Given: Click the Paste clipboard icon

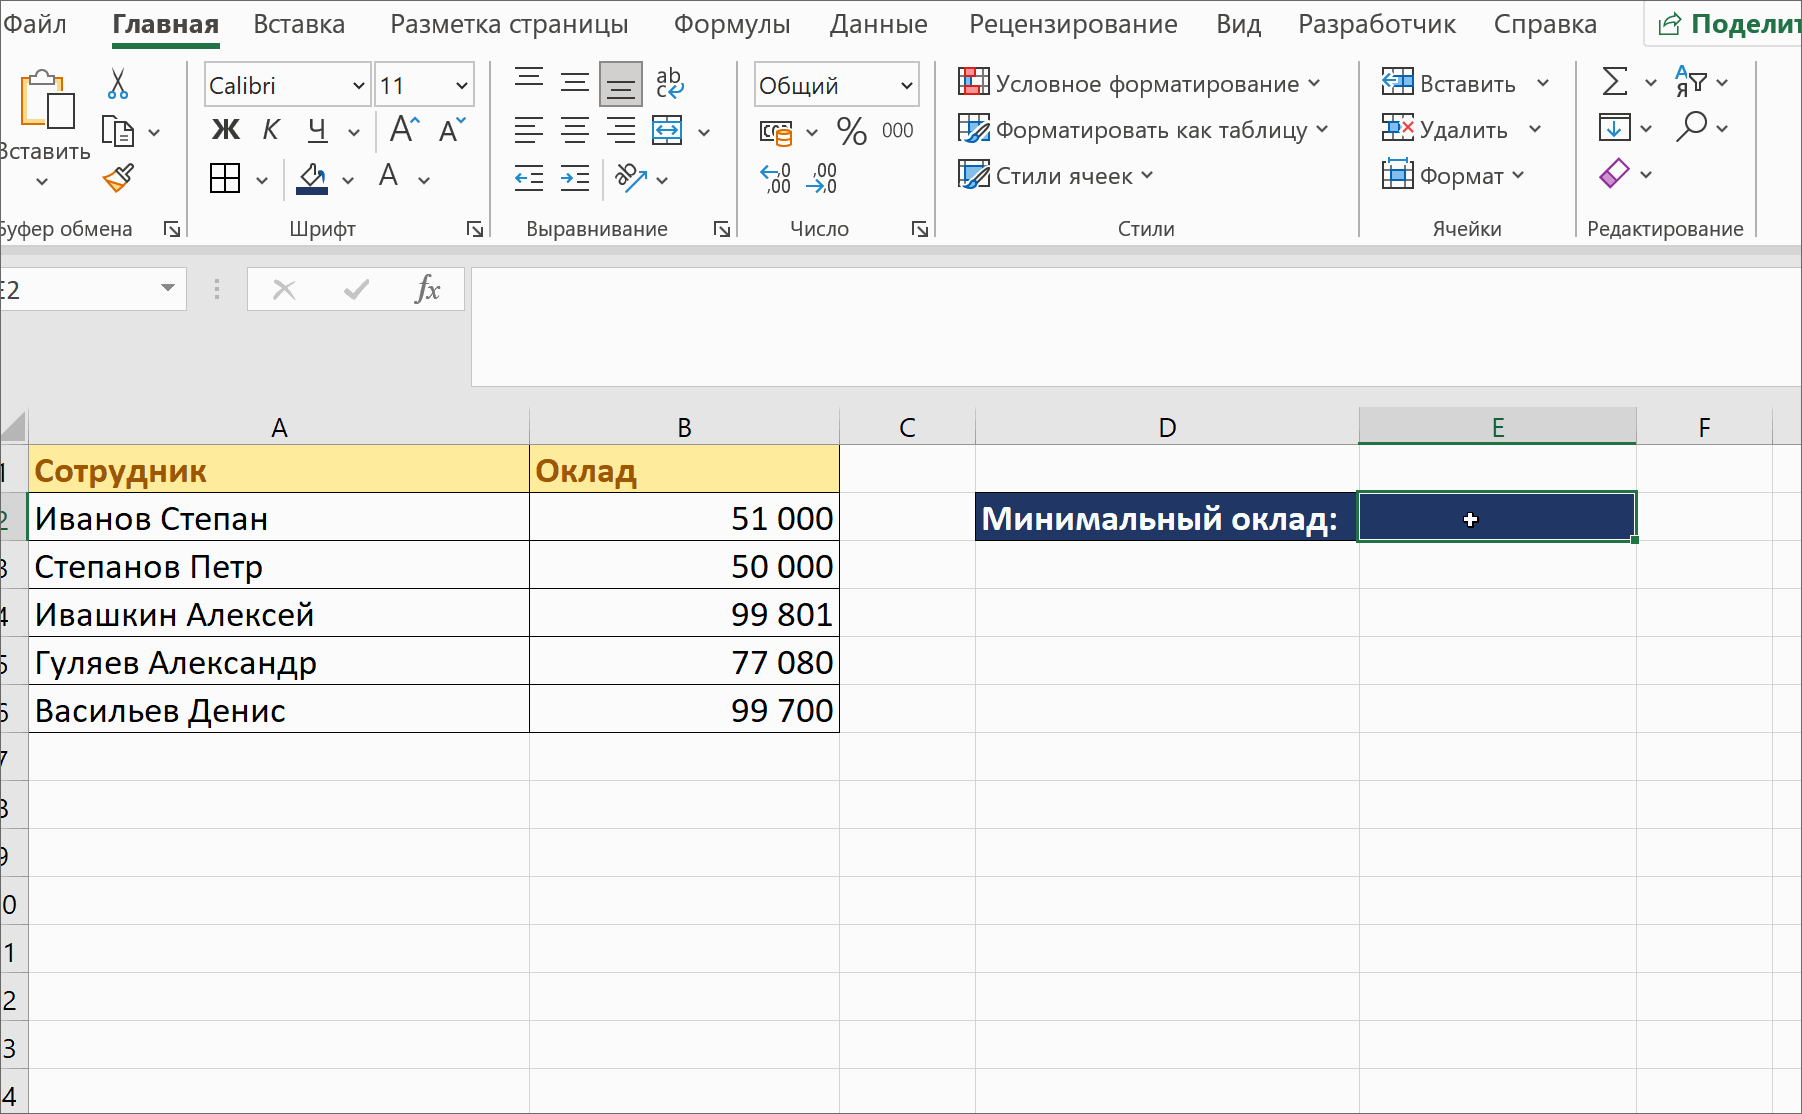Looking at the screenshot, I should pyautogui.click(x=46, y=100).
